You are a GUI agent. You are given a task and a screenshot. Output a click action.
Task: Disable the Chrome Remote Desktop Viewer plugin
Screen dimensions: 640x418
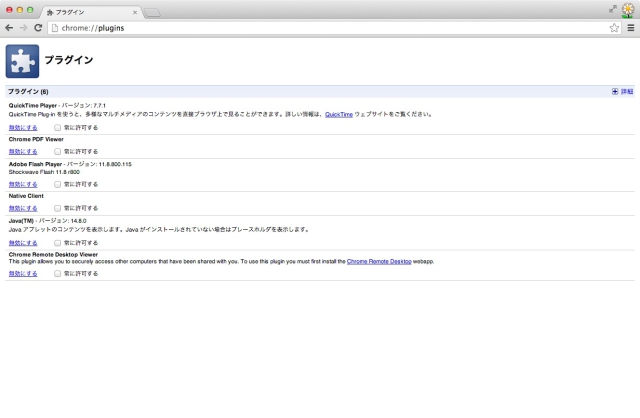coord(23,273)
